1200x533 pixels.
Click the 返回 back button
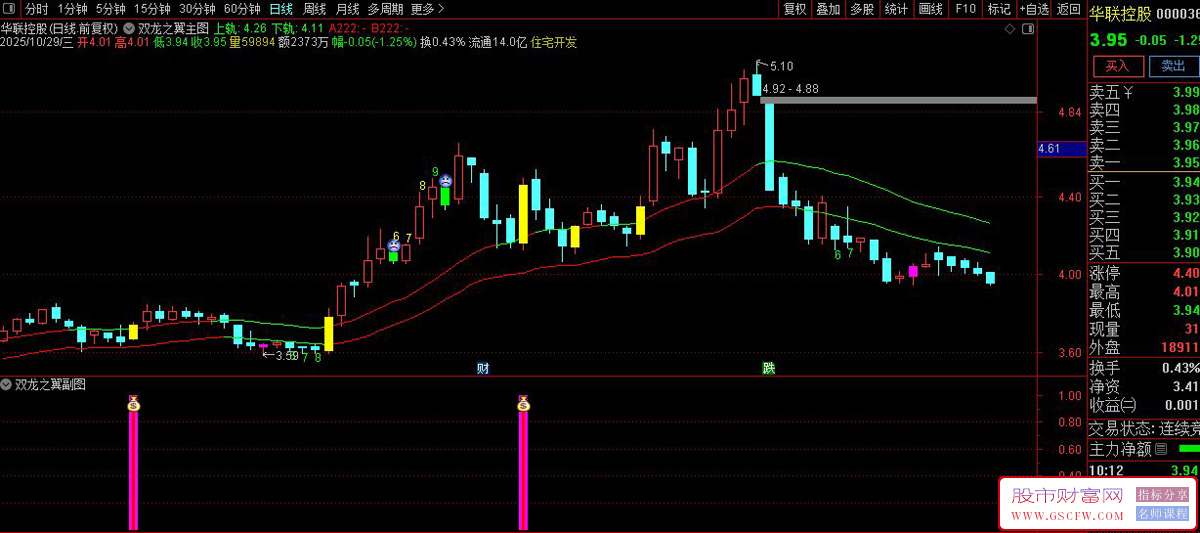[1069, 9]
